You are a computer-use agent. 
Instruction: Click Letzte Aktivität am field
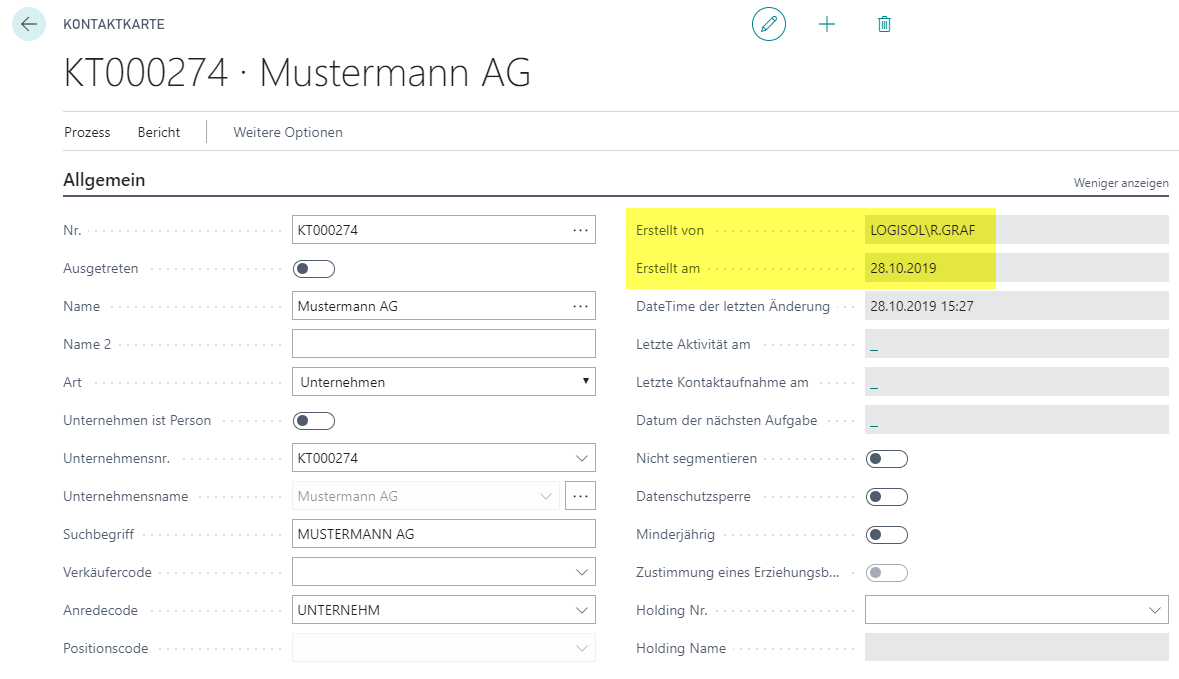[x=1017, y=344]
